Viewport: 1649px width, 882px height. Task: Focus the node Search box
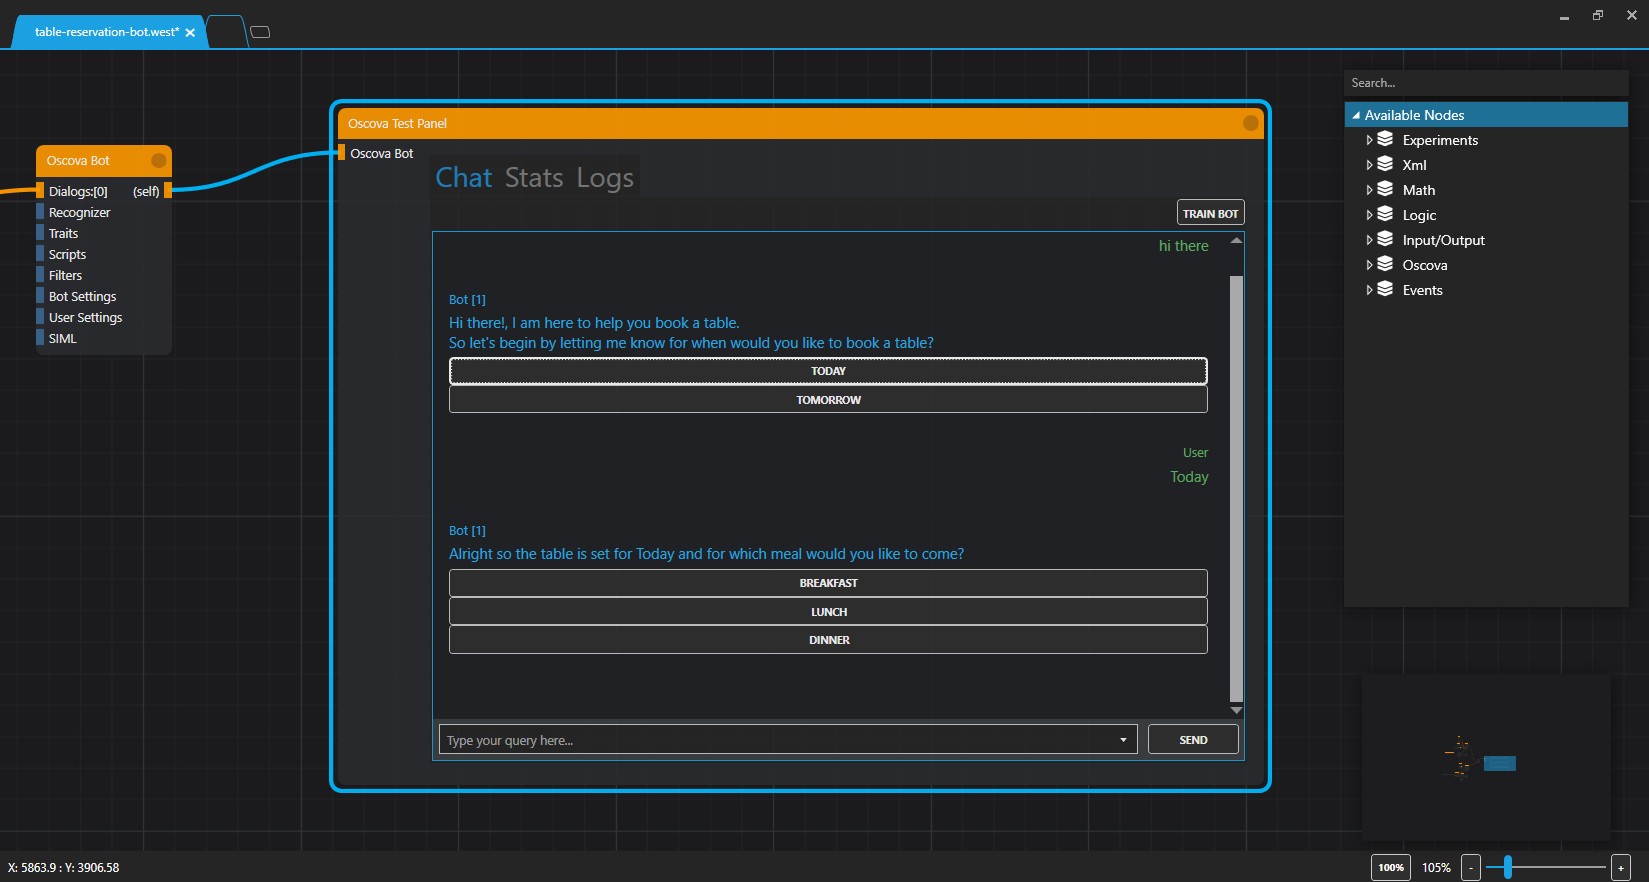pos(1486,83)
